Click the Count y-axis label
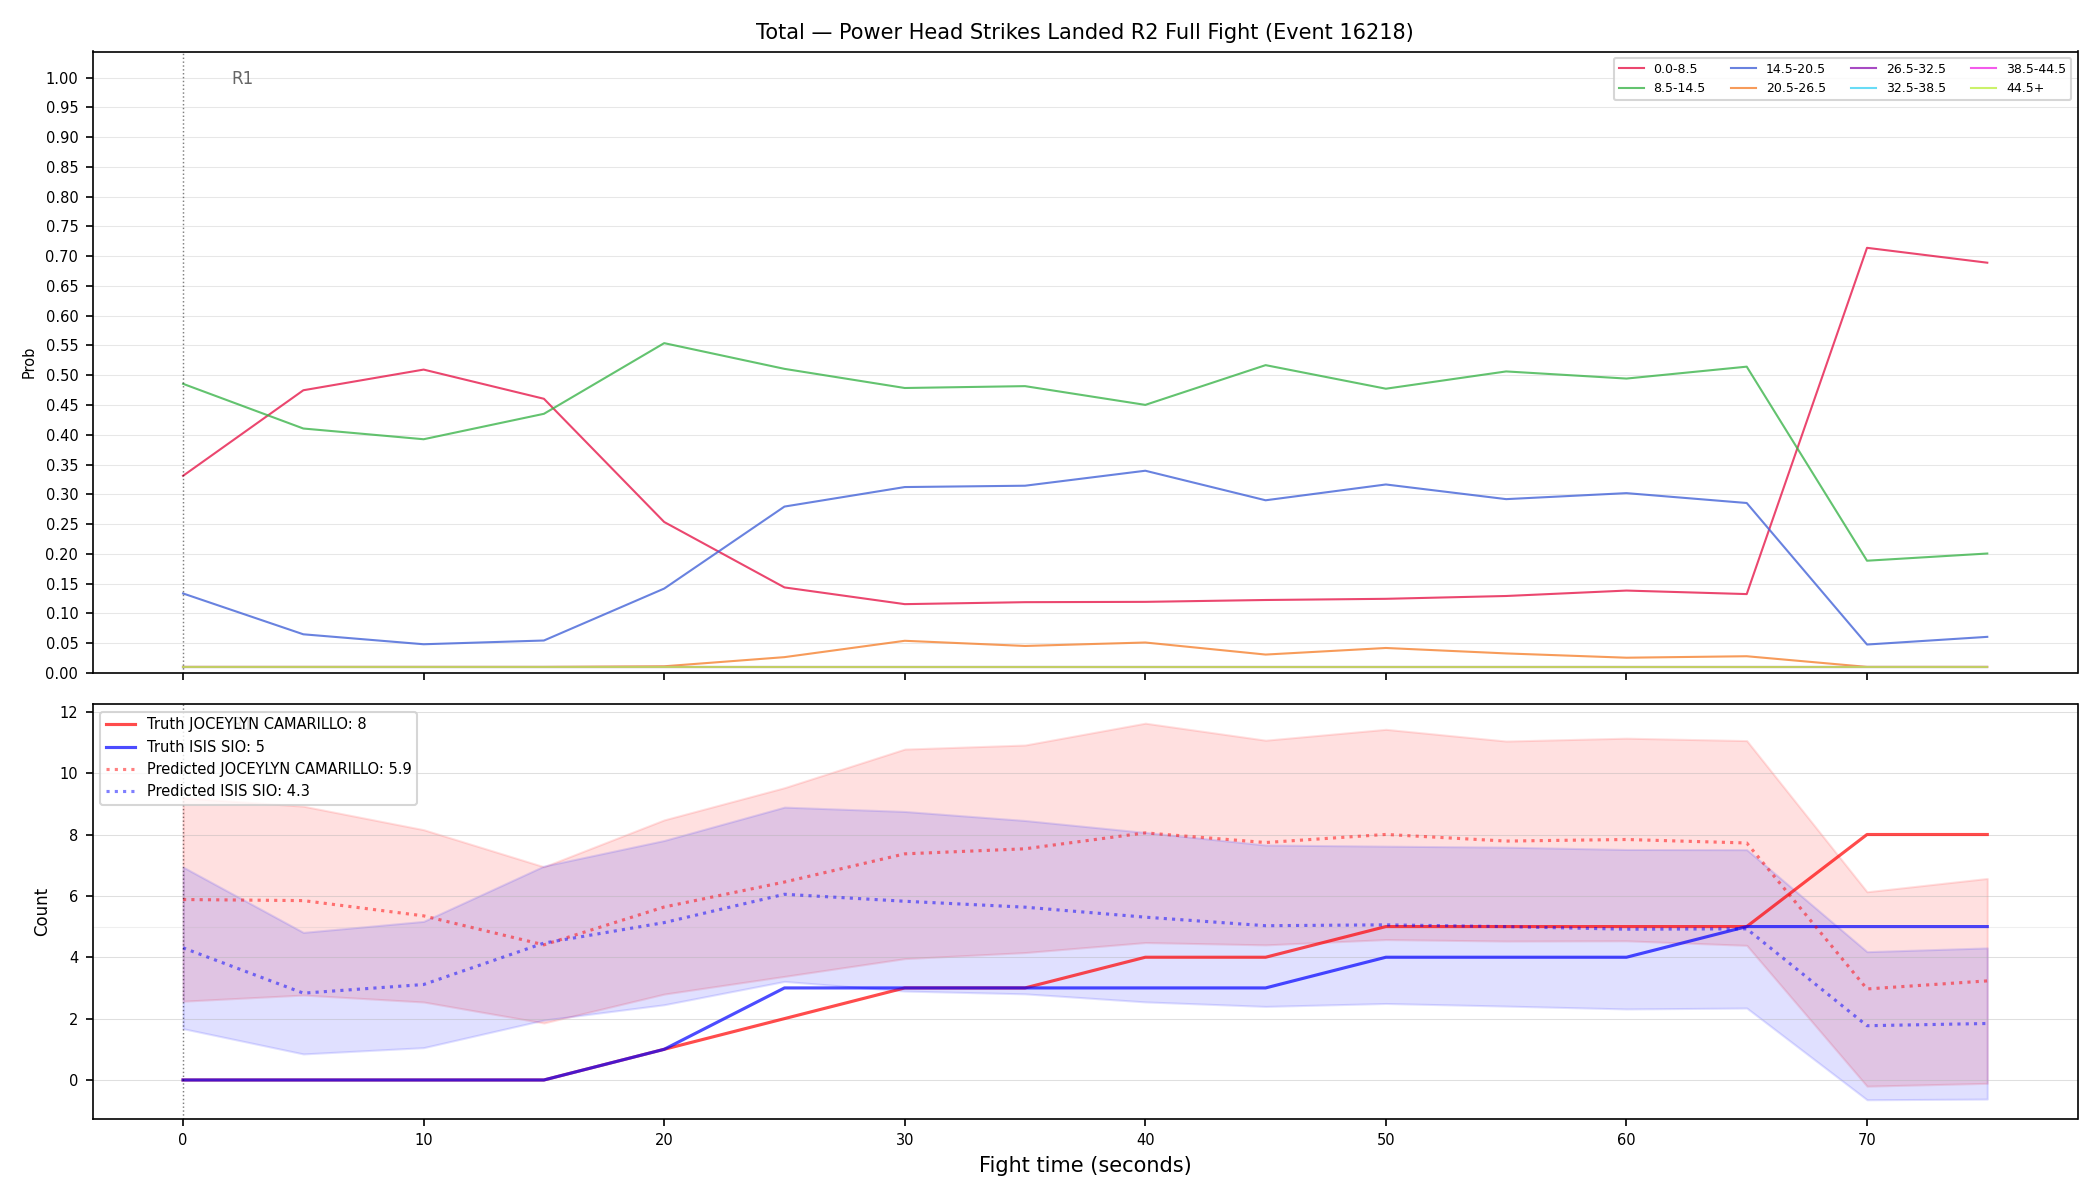This screenshot has height=1200, width=2100. pyautogui.click(x=41, y=912)
